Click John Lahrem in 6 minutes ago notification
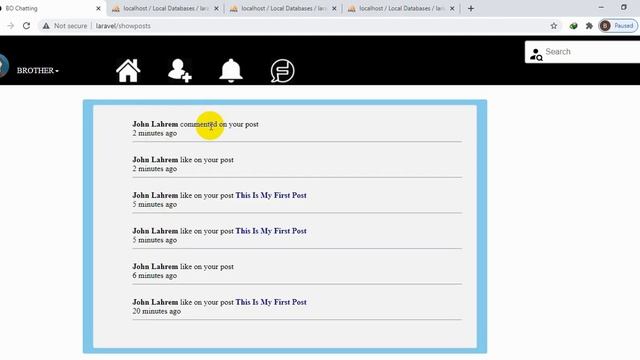 coord(155,267)
